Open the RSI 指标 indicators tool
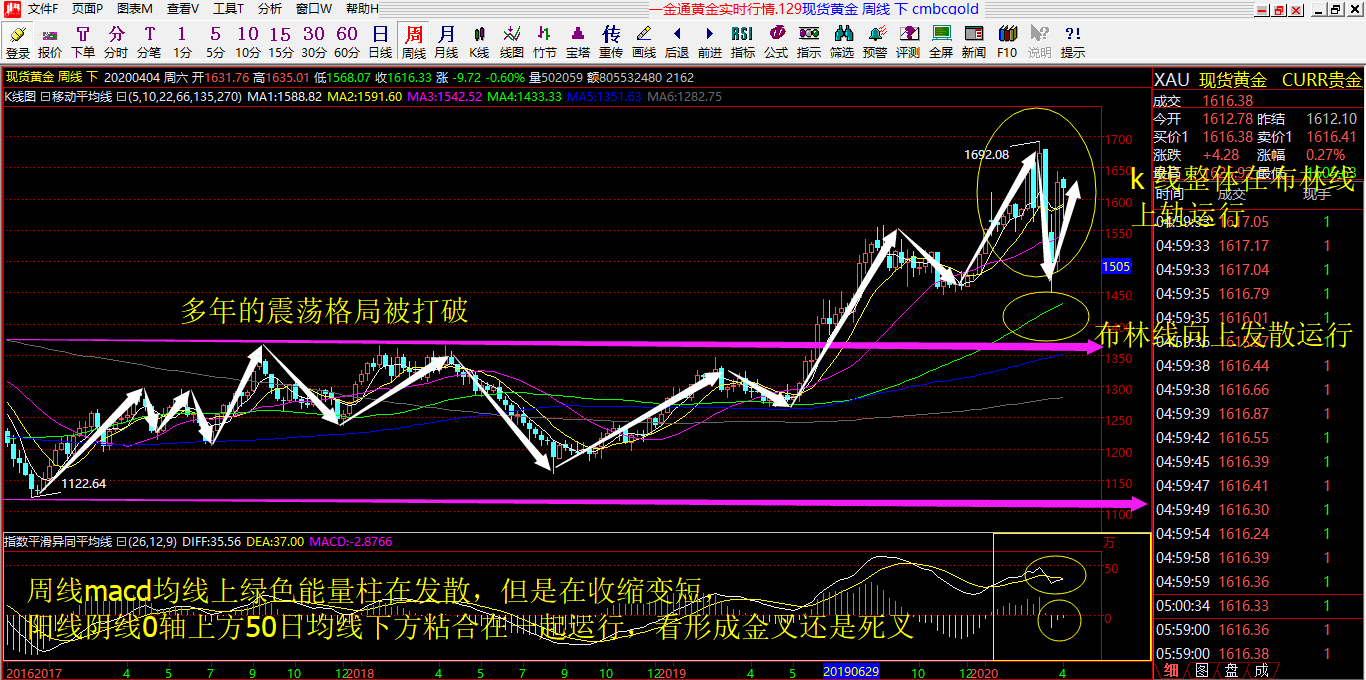This screenshot has height=680, width=1366. [x=743, y=42]
